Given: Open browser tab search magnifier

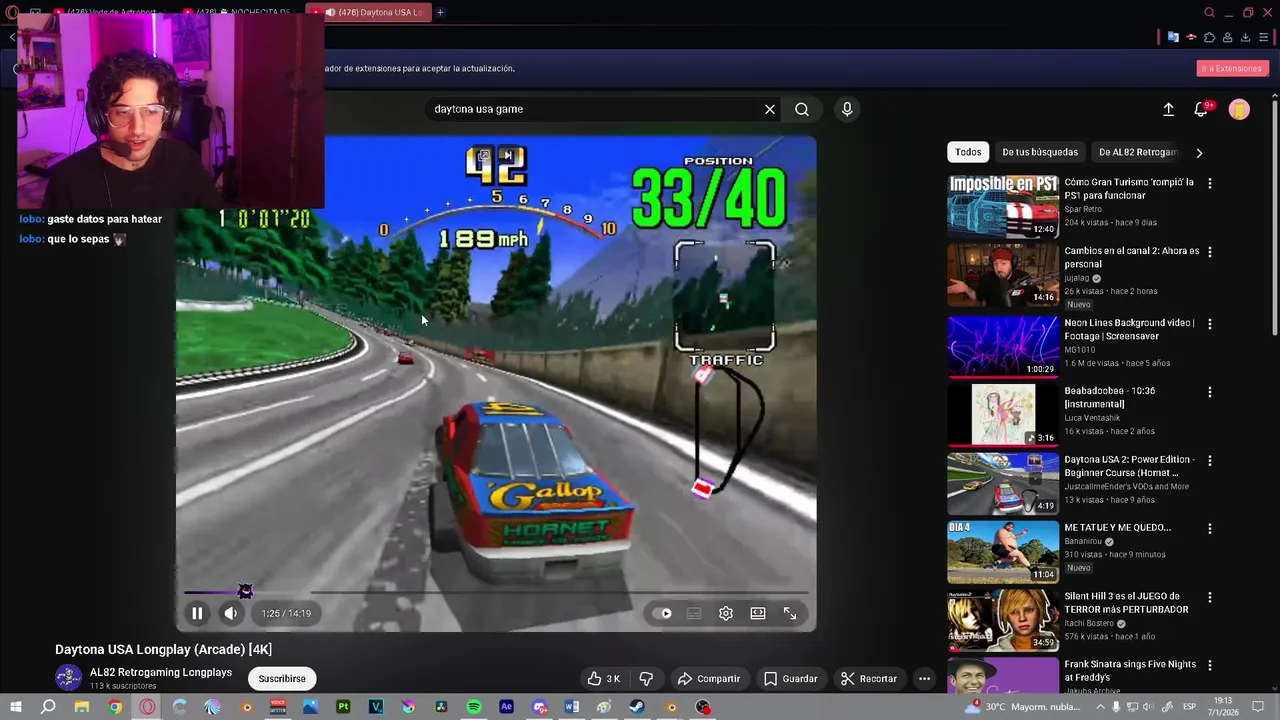Looking at the screenshot, I should click(x=1209, y=12).
